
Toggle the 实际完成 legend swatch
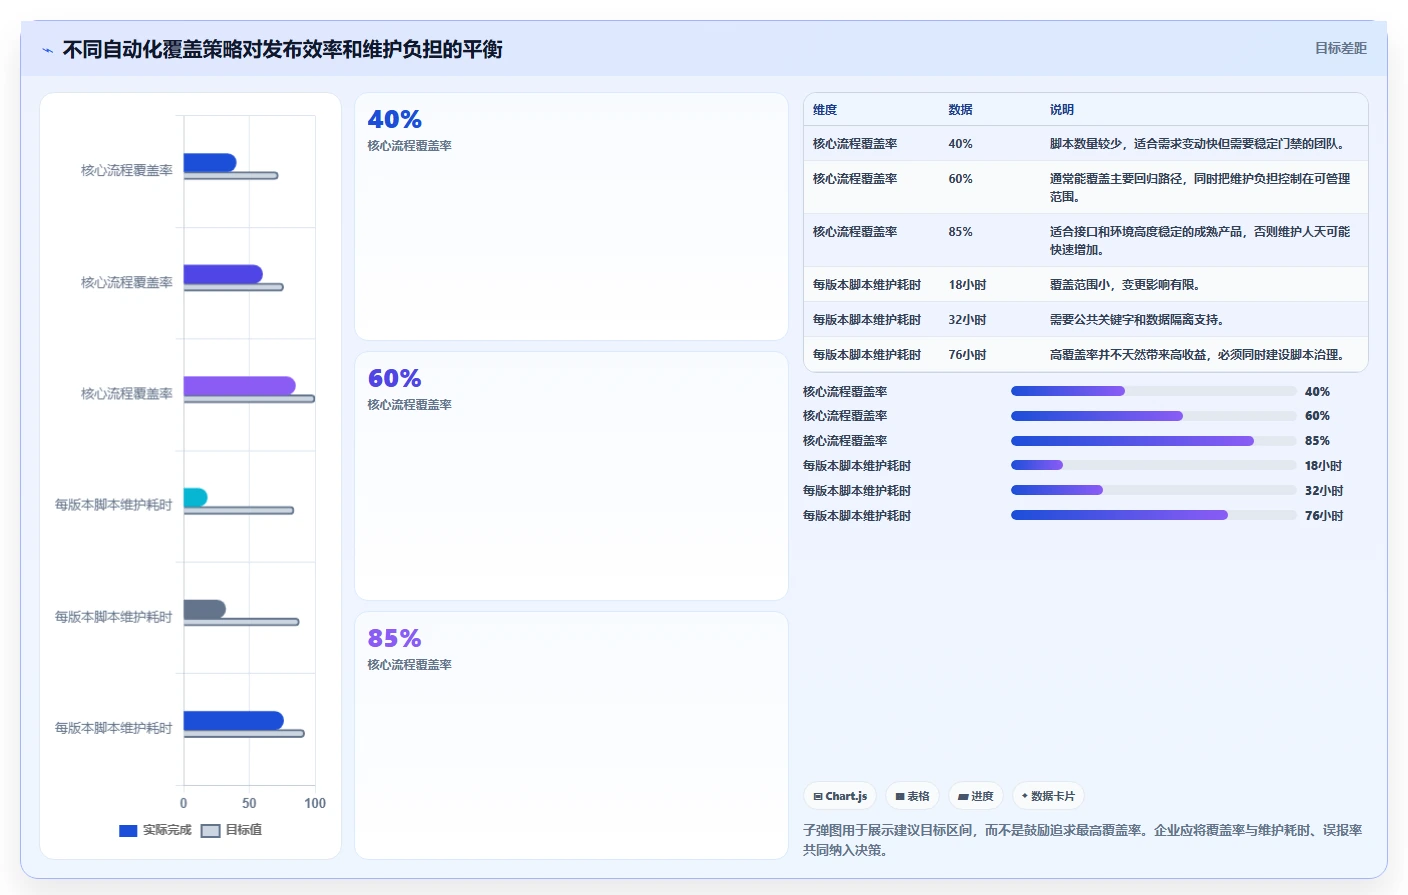(128, 830)
